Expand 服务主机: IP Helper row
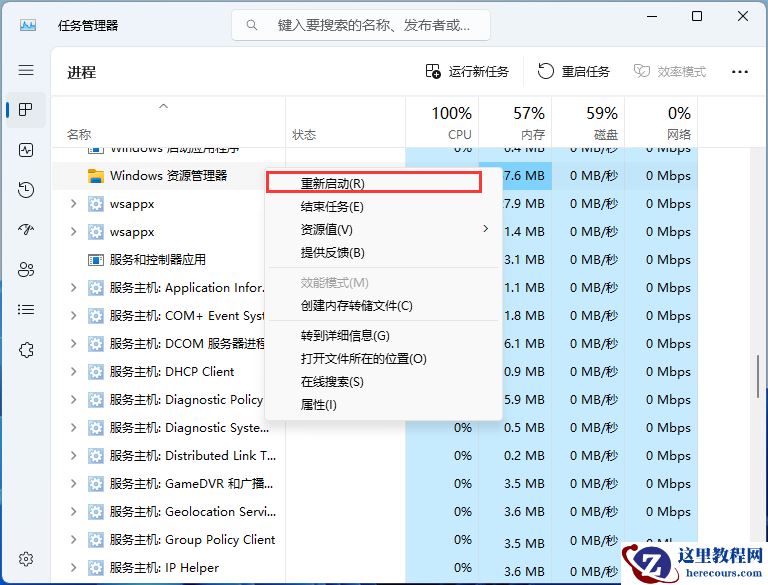This screenshot has height=585, width=768. pyautogui.click(x=73, y=568)
